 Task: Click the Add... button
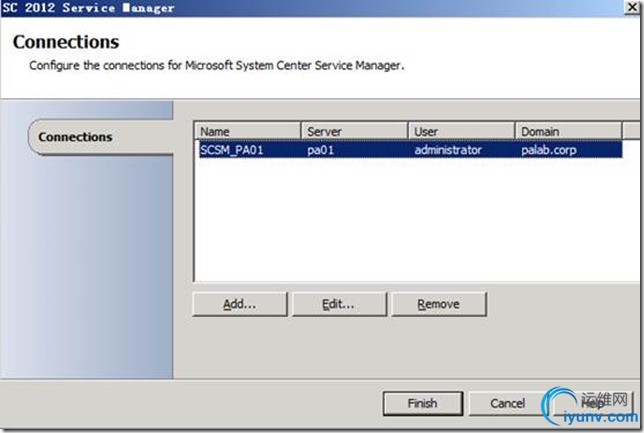click(240, 304)
